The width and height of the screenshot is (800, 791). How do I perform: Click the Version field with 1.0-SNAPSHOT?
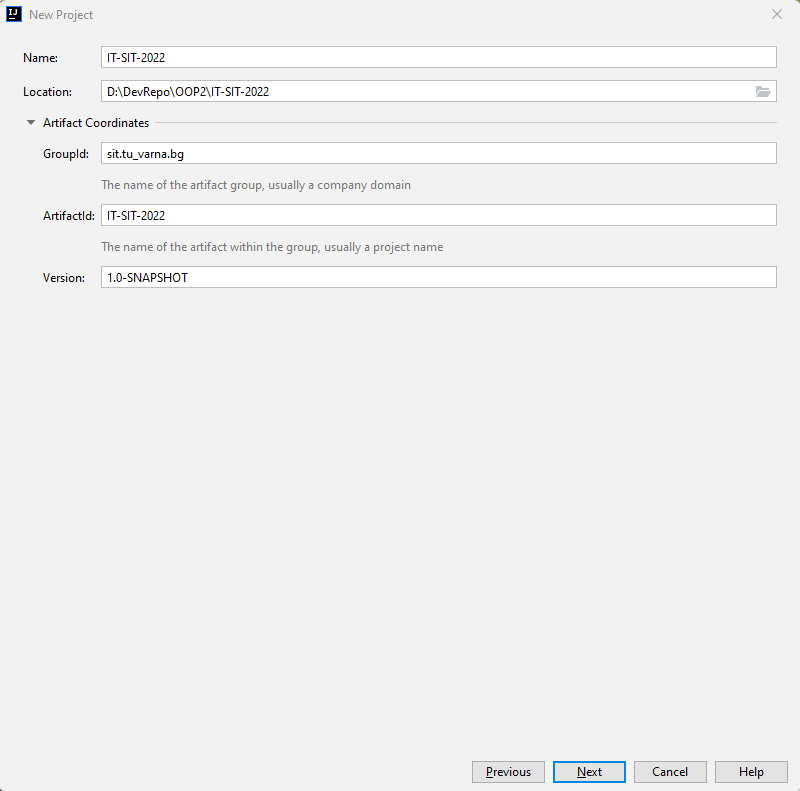pyautogui.click(x=439, y=277)
